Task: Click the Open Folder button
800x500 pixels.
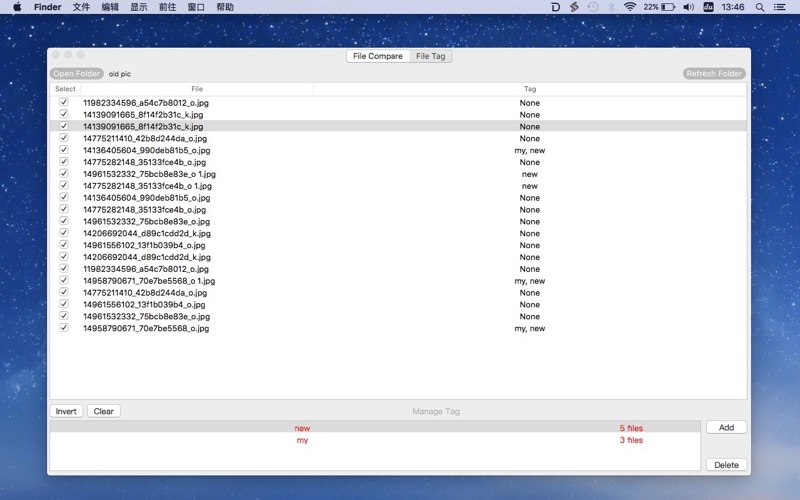Action: [x=77, y=73]
